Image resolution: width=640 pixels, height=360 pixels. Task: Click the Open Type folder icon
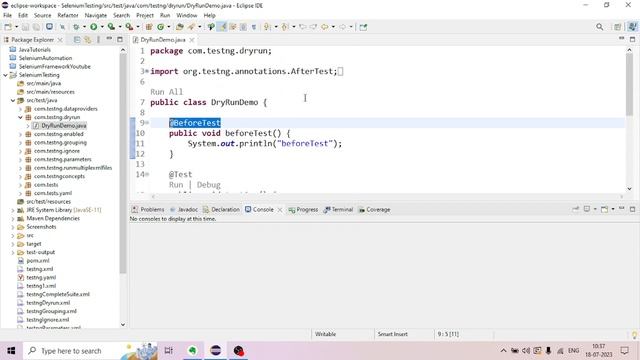180,27
